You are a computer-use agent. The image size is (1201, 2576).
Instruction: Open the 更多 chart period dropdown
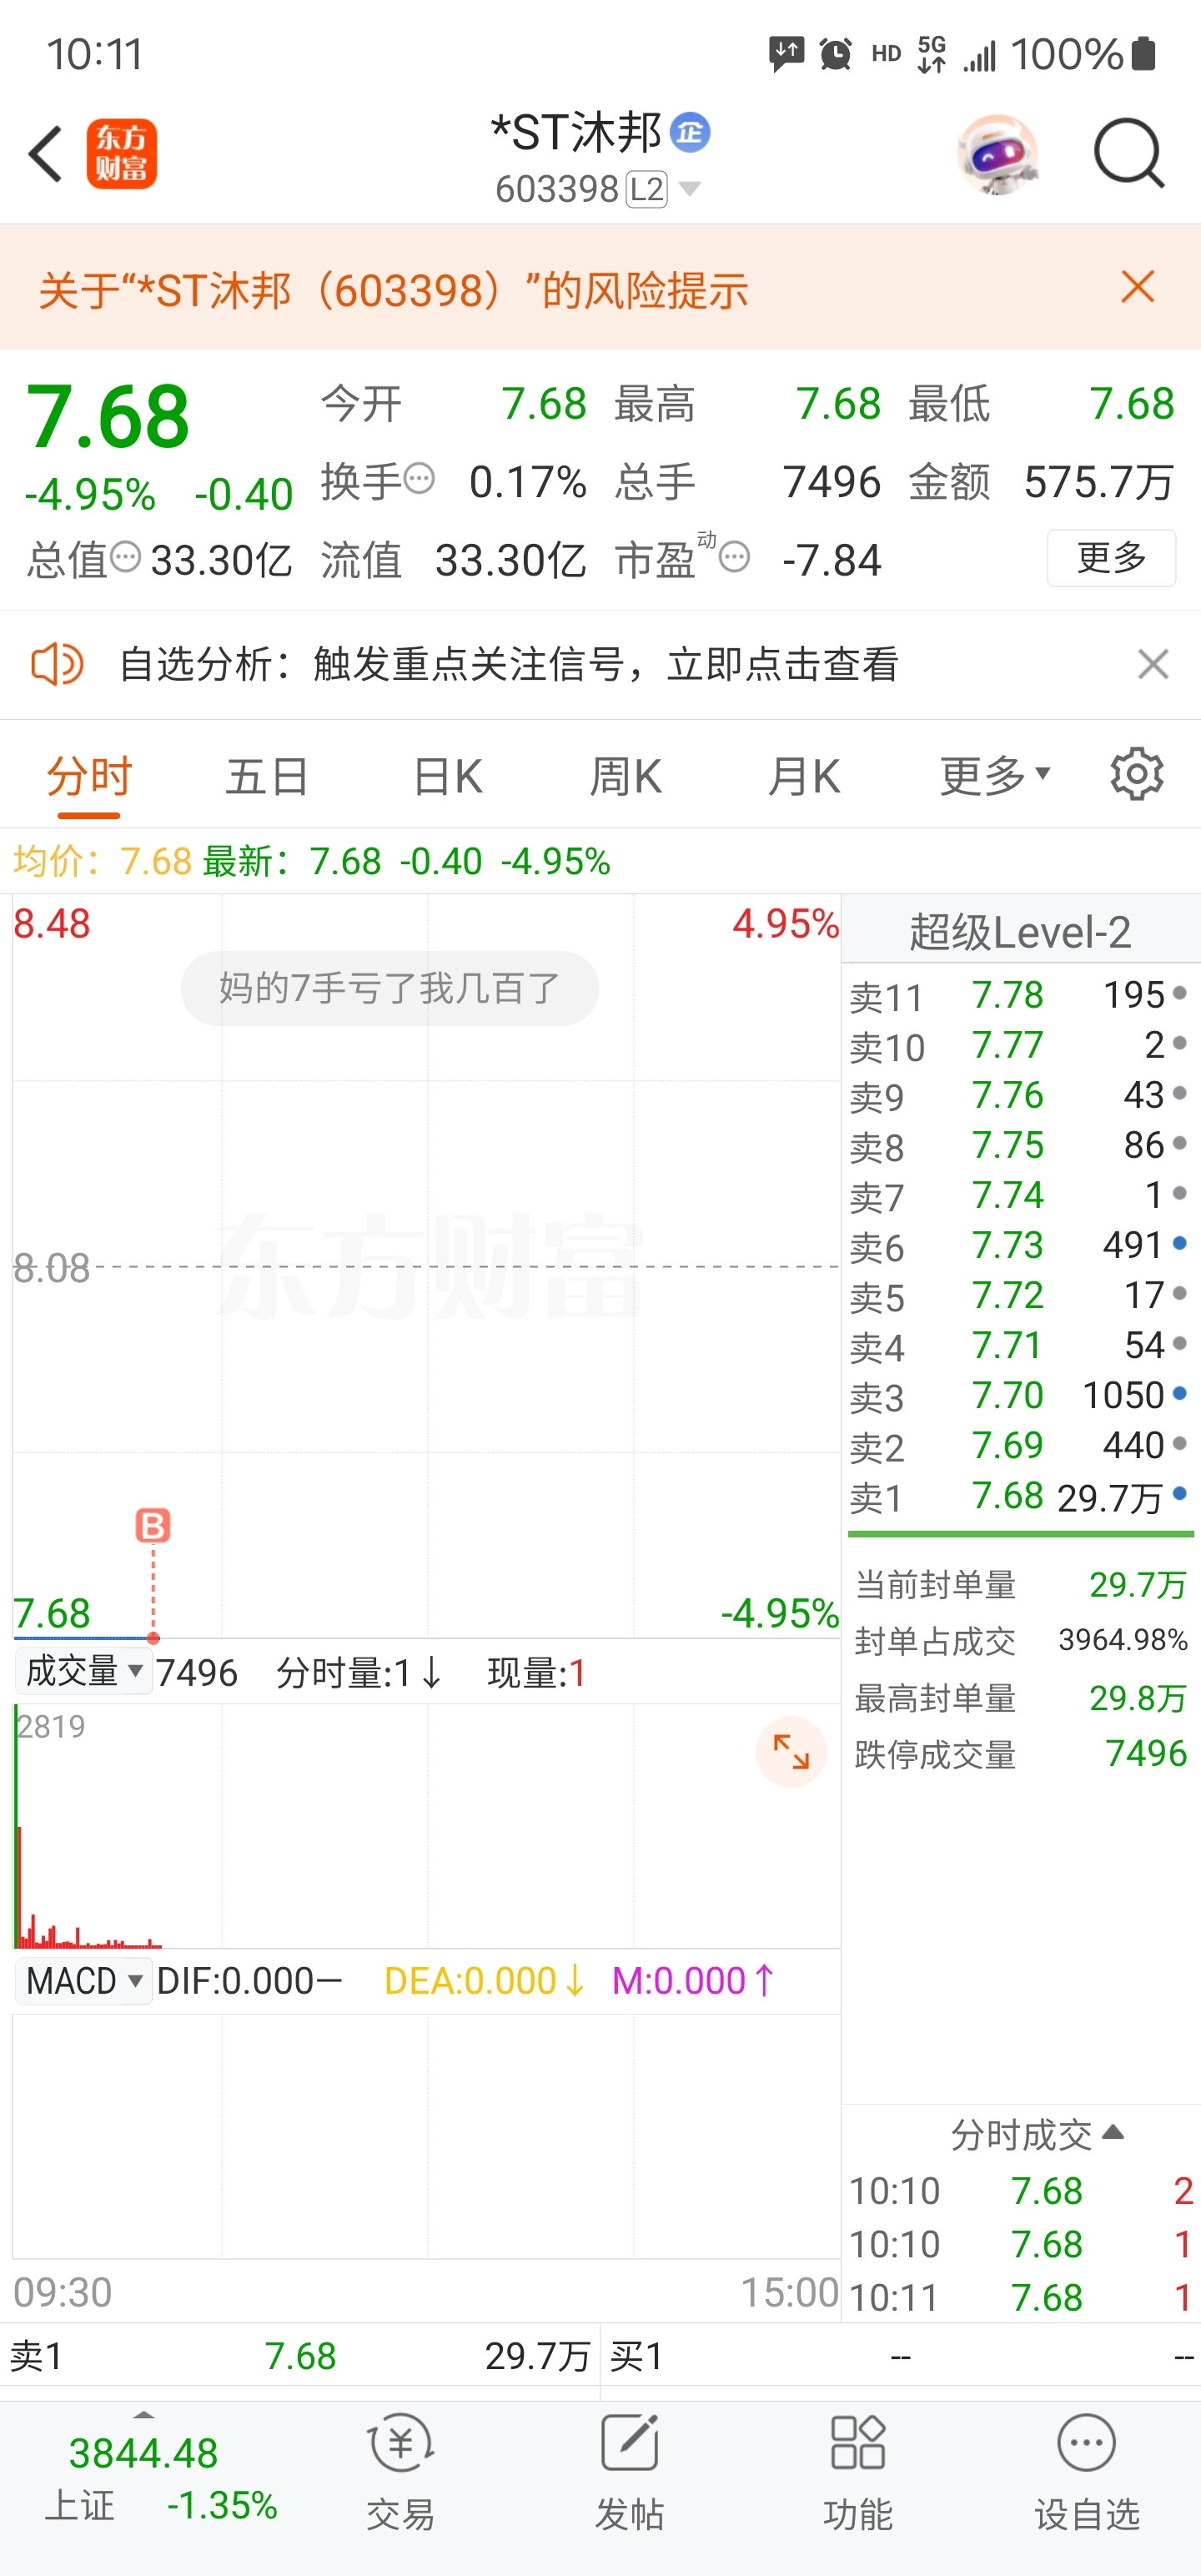tap(995, 775)
